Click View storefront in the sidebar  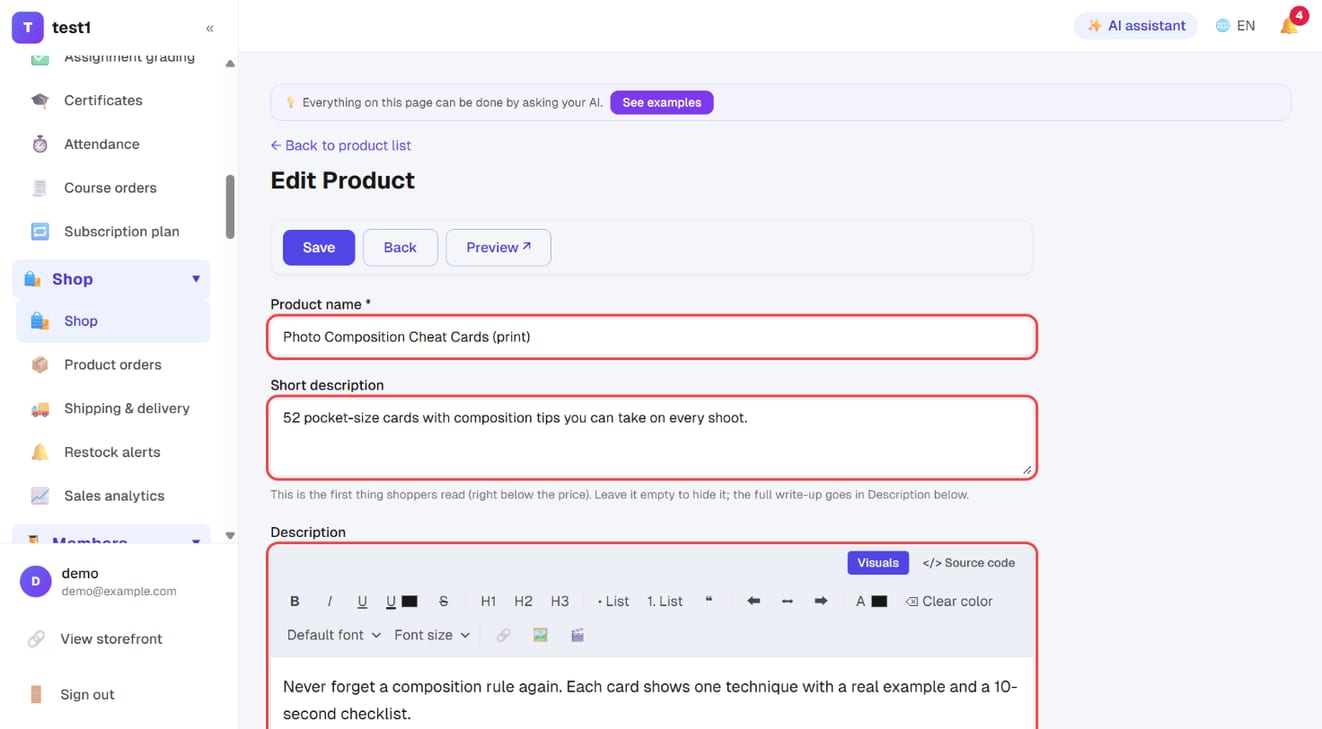tap(111, 639)
